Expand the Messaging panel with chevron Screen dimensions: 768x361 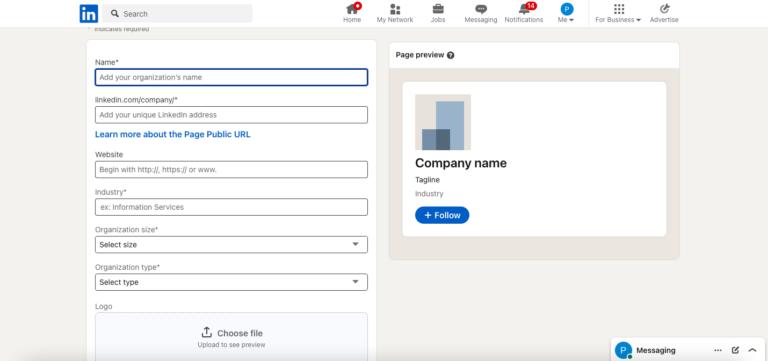[752, 350]
